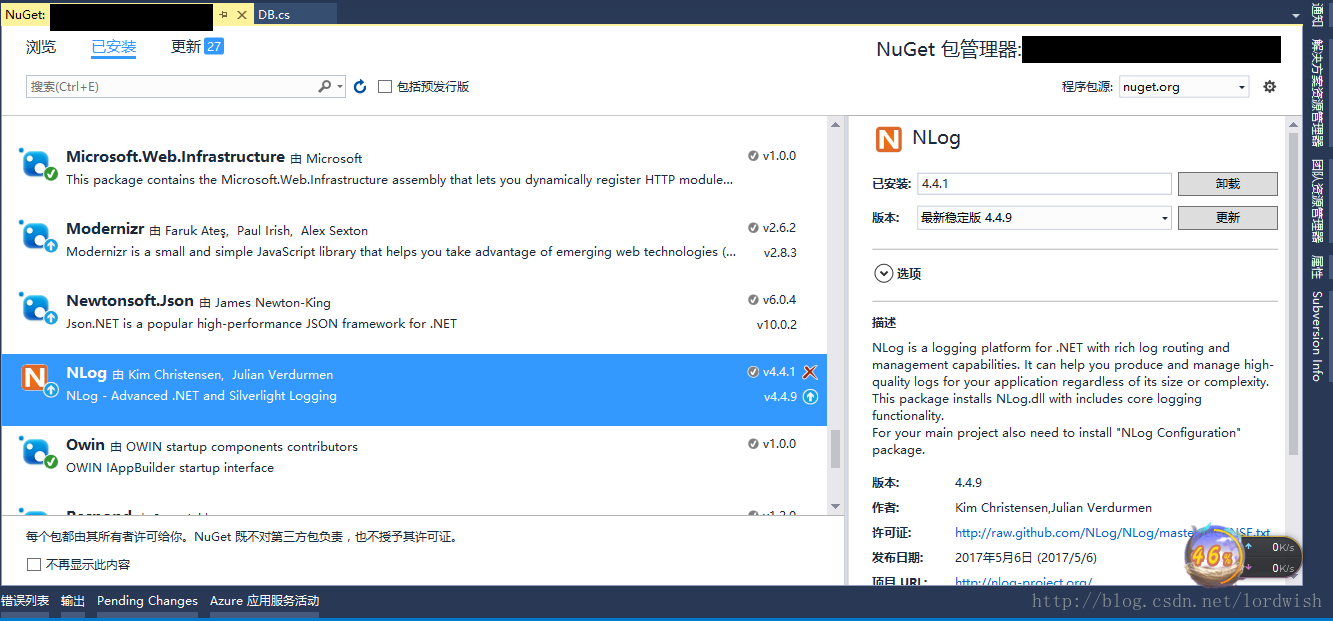1333x621 pixels.
Task: Click the package search input field
Action: tap(172, 87)
